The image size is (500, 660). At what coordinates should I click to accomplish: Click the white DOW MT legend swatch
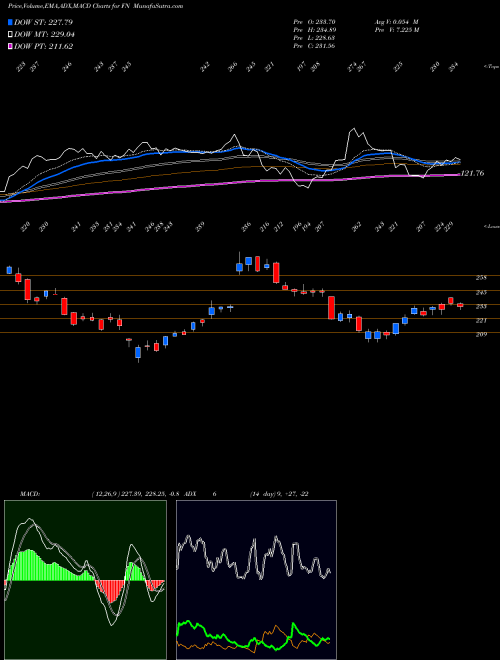click(10, 35)
